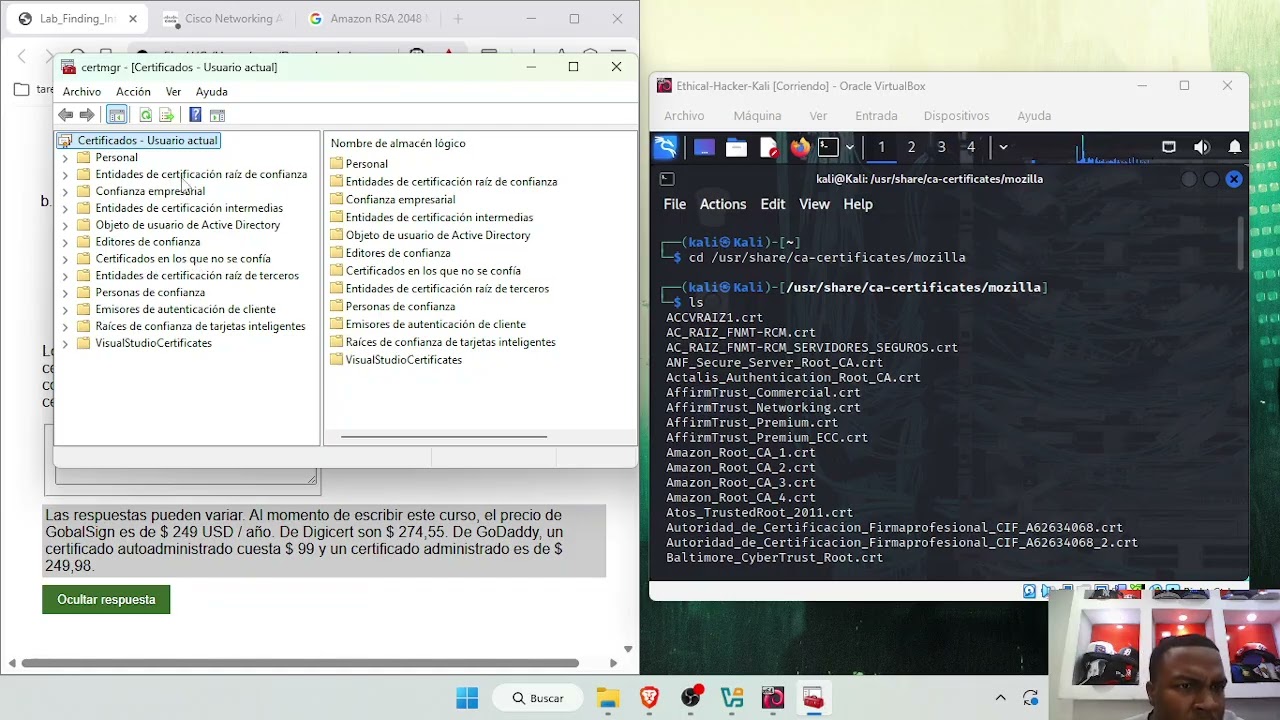The width and height of the screenshot is (1280, 720).
Task: Click the Refresh icon in certmgr toolbar
Action: (x=146, y=115)
